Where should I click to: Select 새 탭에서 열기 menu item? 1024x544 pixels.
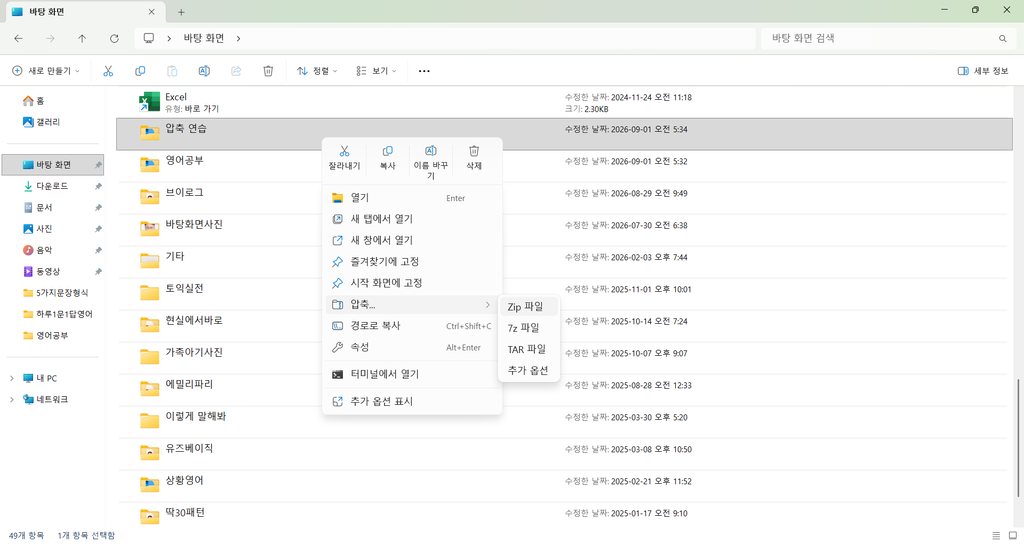point(412,219)
